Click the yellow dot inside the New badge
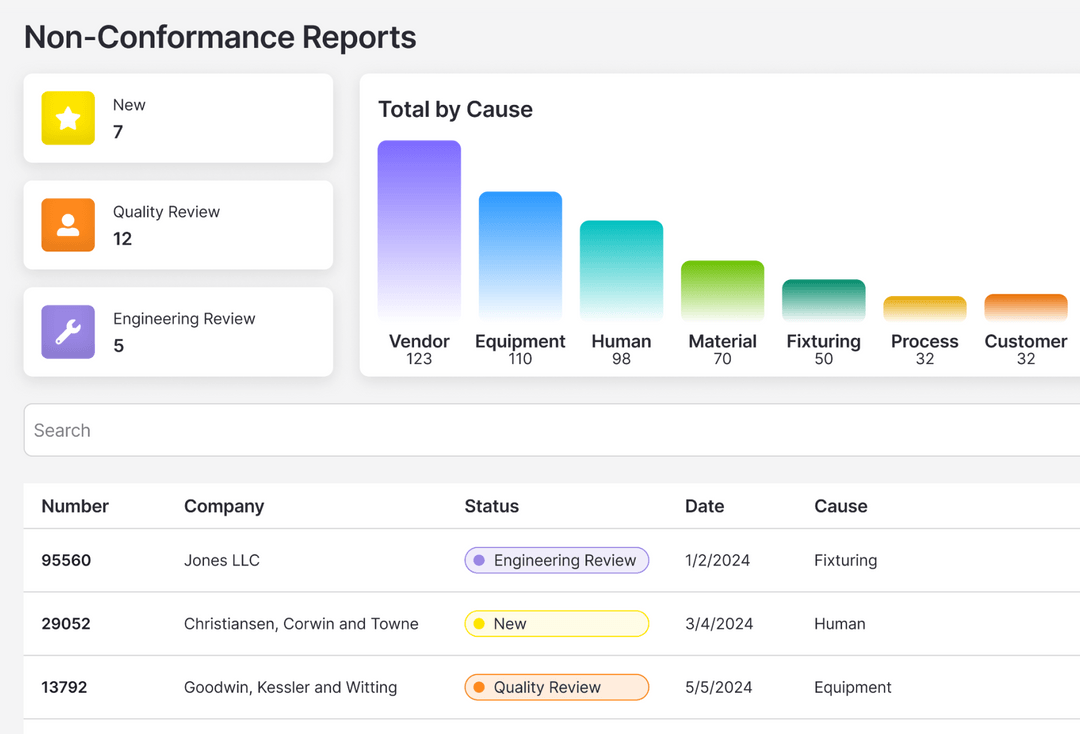This screenshot has height=734, width=1080. 480,623
